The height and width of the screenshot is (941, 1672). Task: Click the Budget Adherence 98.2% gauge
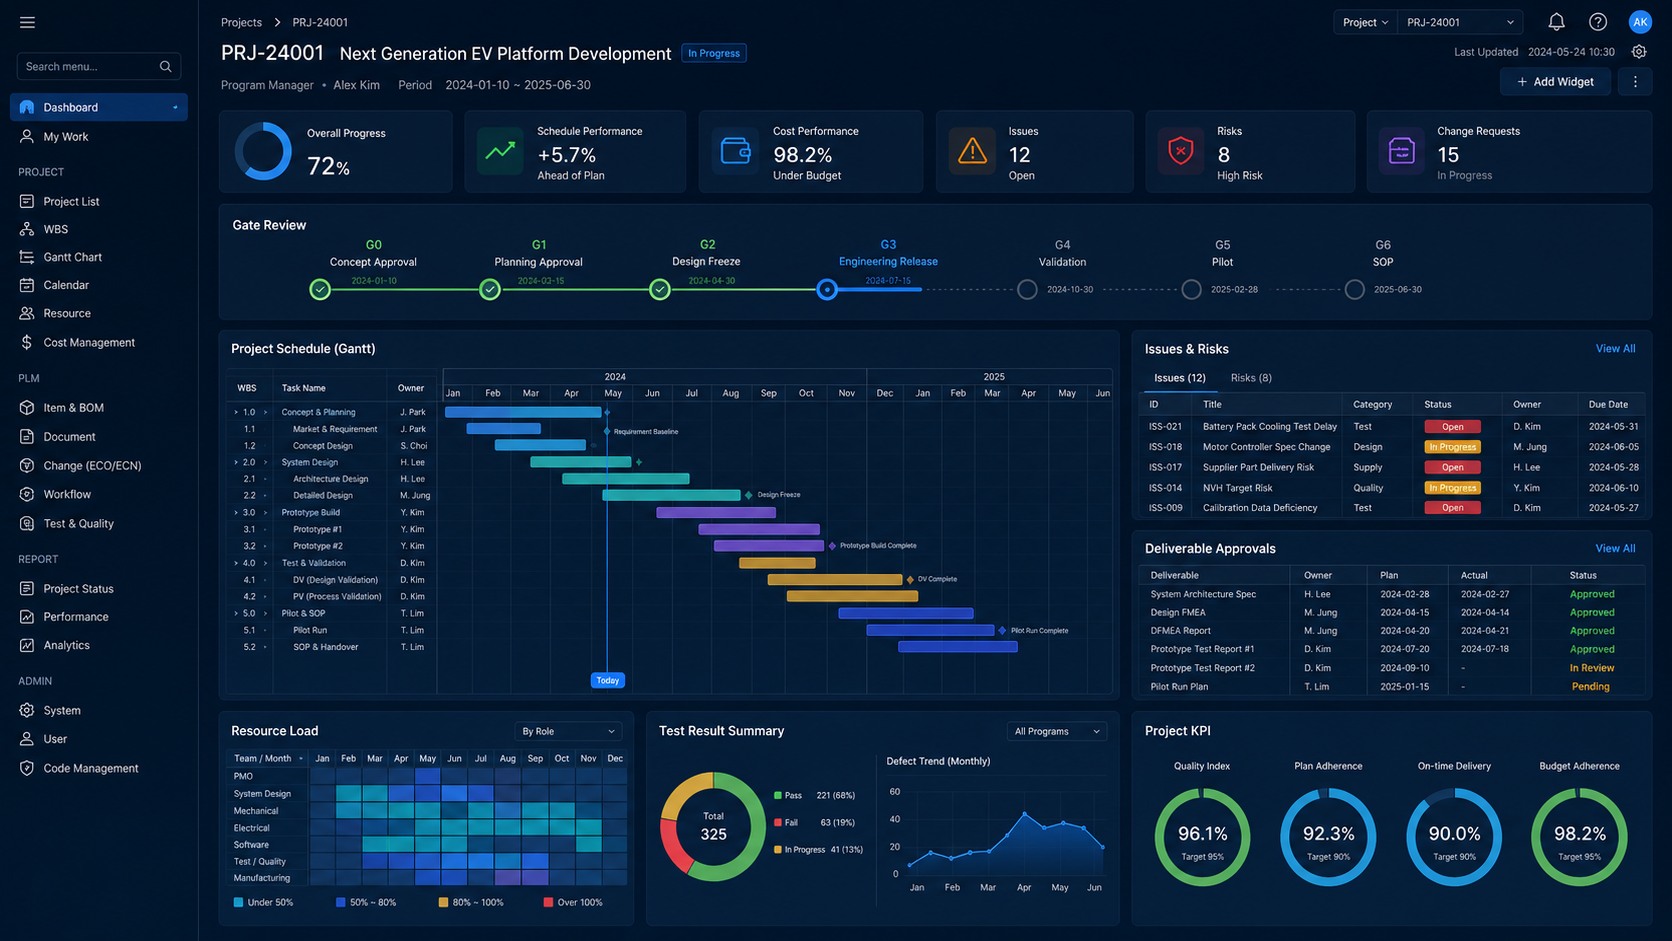pyautogui.click(x=1579, y=838)
